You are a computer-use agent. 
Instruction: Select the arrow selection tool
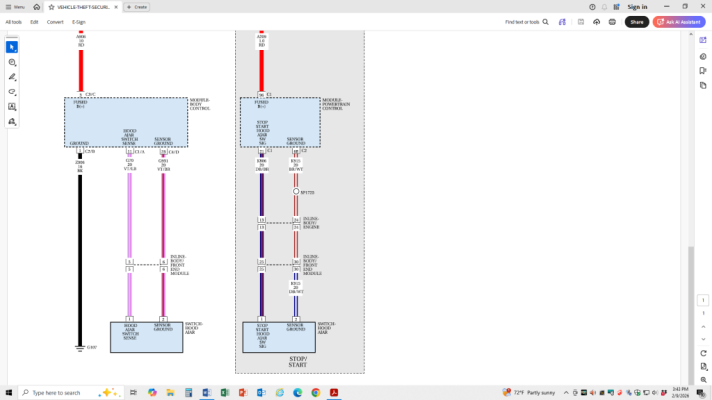[x=12, y=47]
